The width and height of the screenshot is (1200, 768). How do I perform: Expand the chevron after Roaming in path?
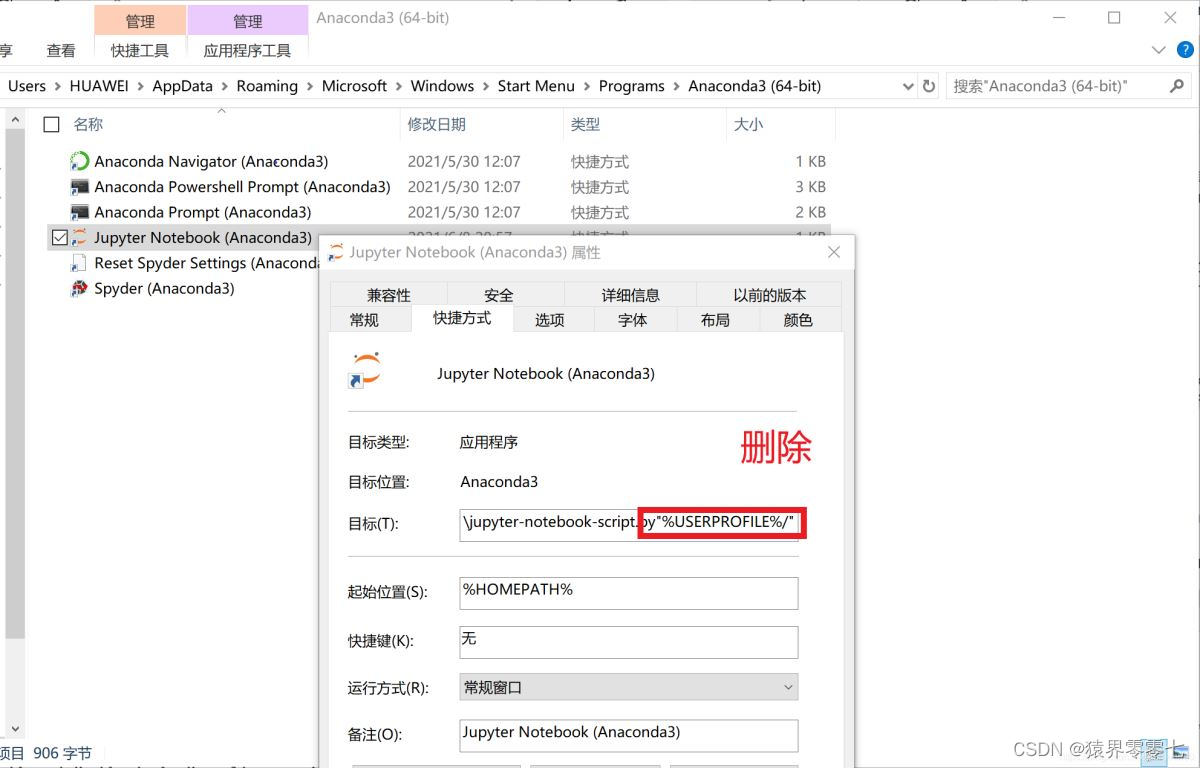click(310, 86)
